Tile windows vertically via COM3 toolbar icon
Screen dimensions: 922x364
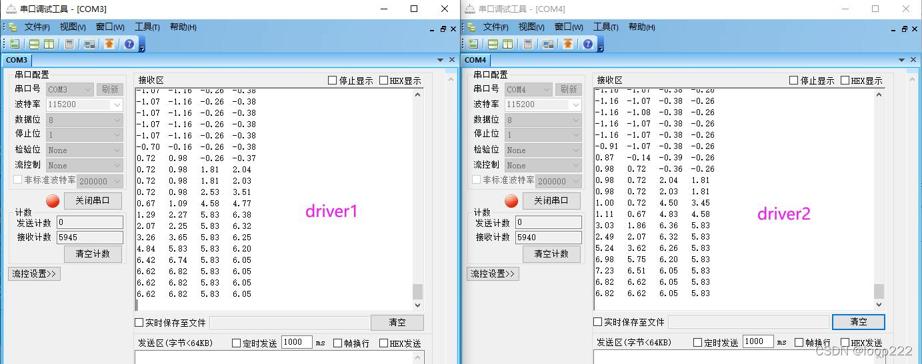click(x=48, y=44)
